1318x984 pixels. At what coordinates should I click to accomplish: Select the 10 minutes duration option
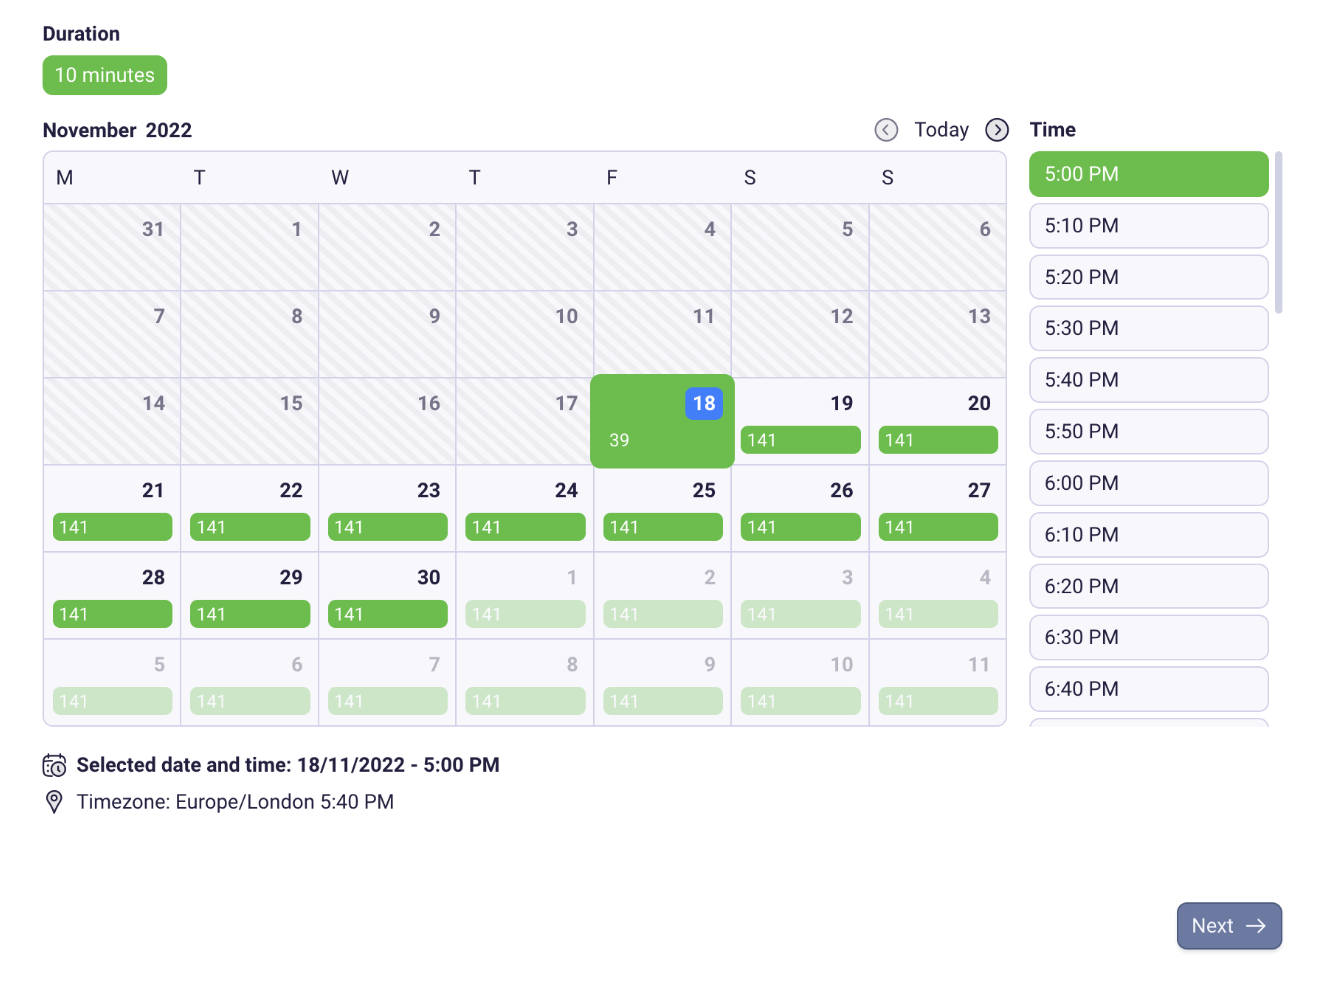[105, 75]
